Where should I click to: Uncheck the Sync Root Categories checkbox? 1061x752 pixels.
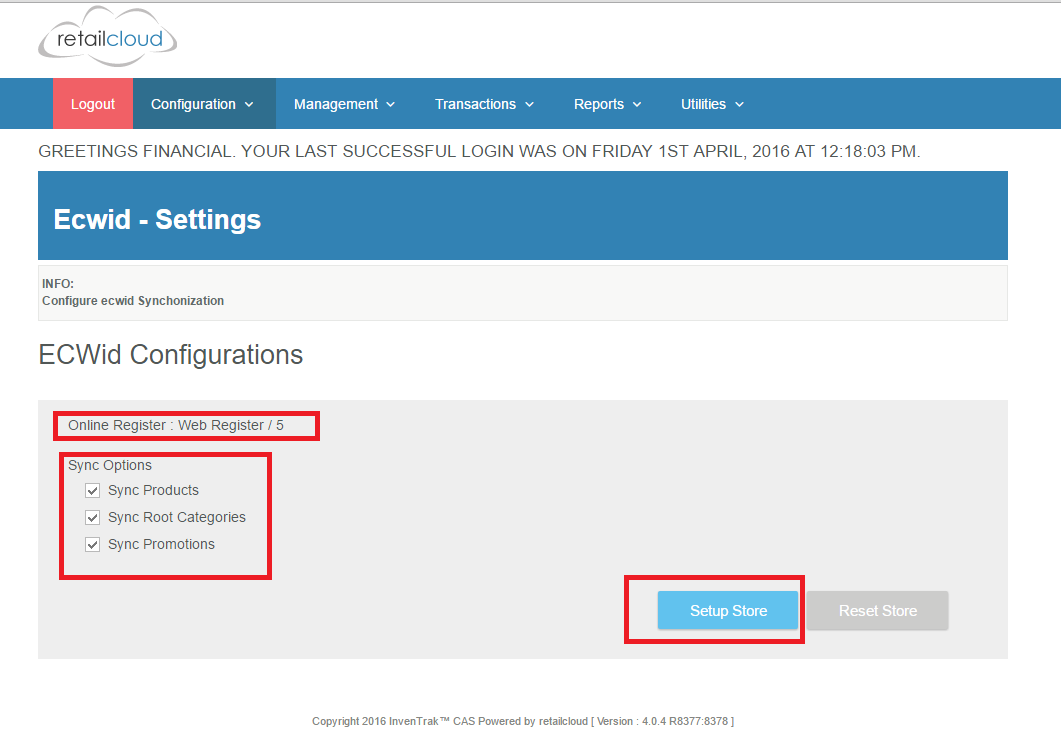93,518
